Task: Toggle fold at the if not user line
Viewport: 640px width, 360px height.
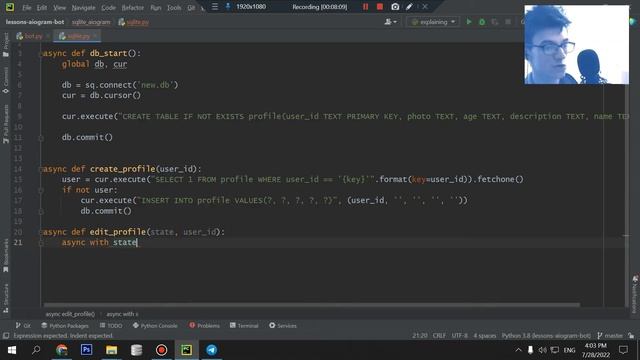Action: point(41,190)
